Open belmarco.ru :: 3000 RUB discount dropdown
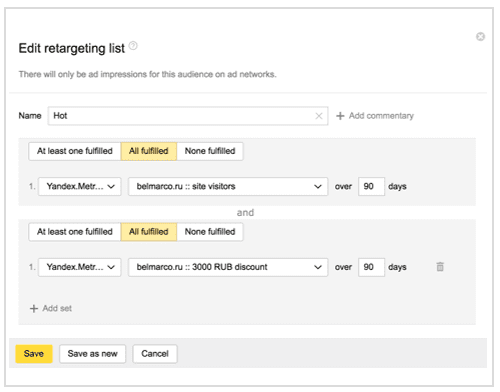The width and height of the screenshot is (500, 392). pyautogui.click(x=228, y=267)
